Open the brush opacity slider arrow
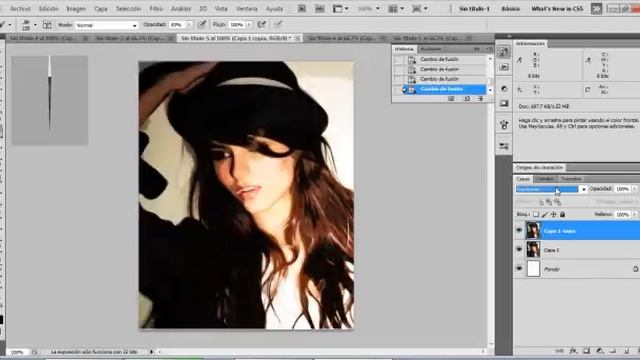 189,25
